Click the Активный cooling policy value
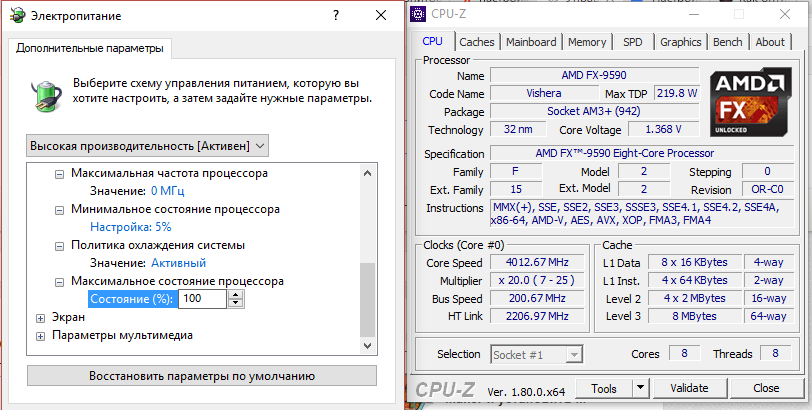812x410 pixels. (x=179, y=263)
